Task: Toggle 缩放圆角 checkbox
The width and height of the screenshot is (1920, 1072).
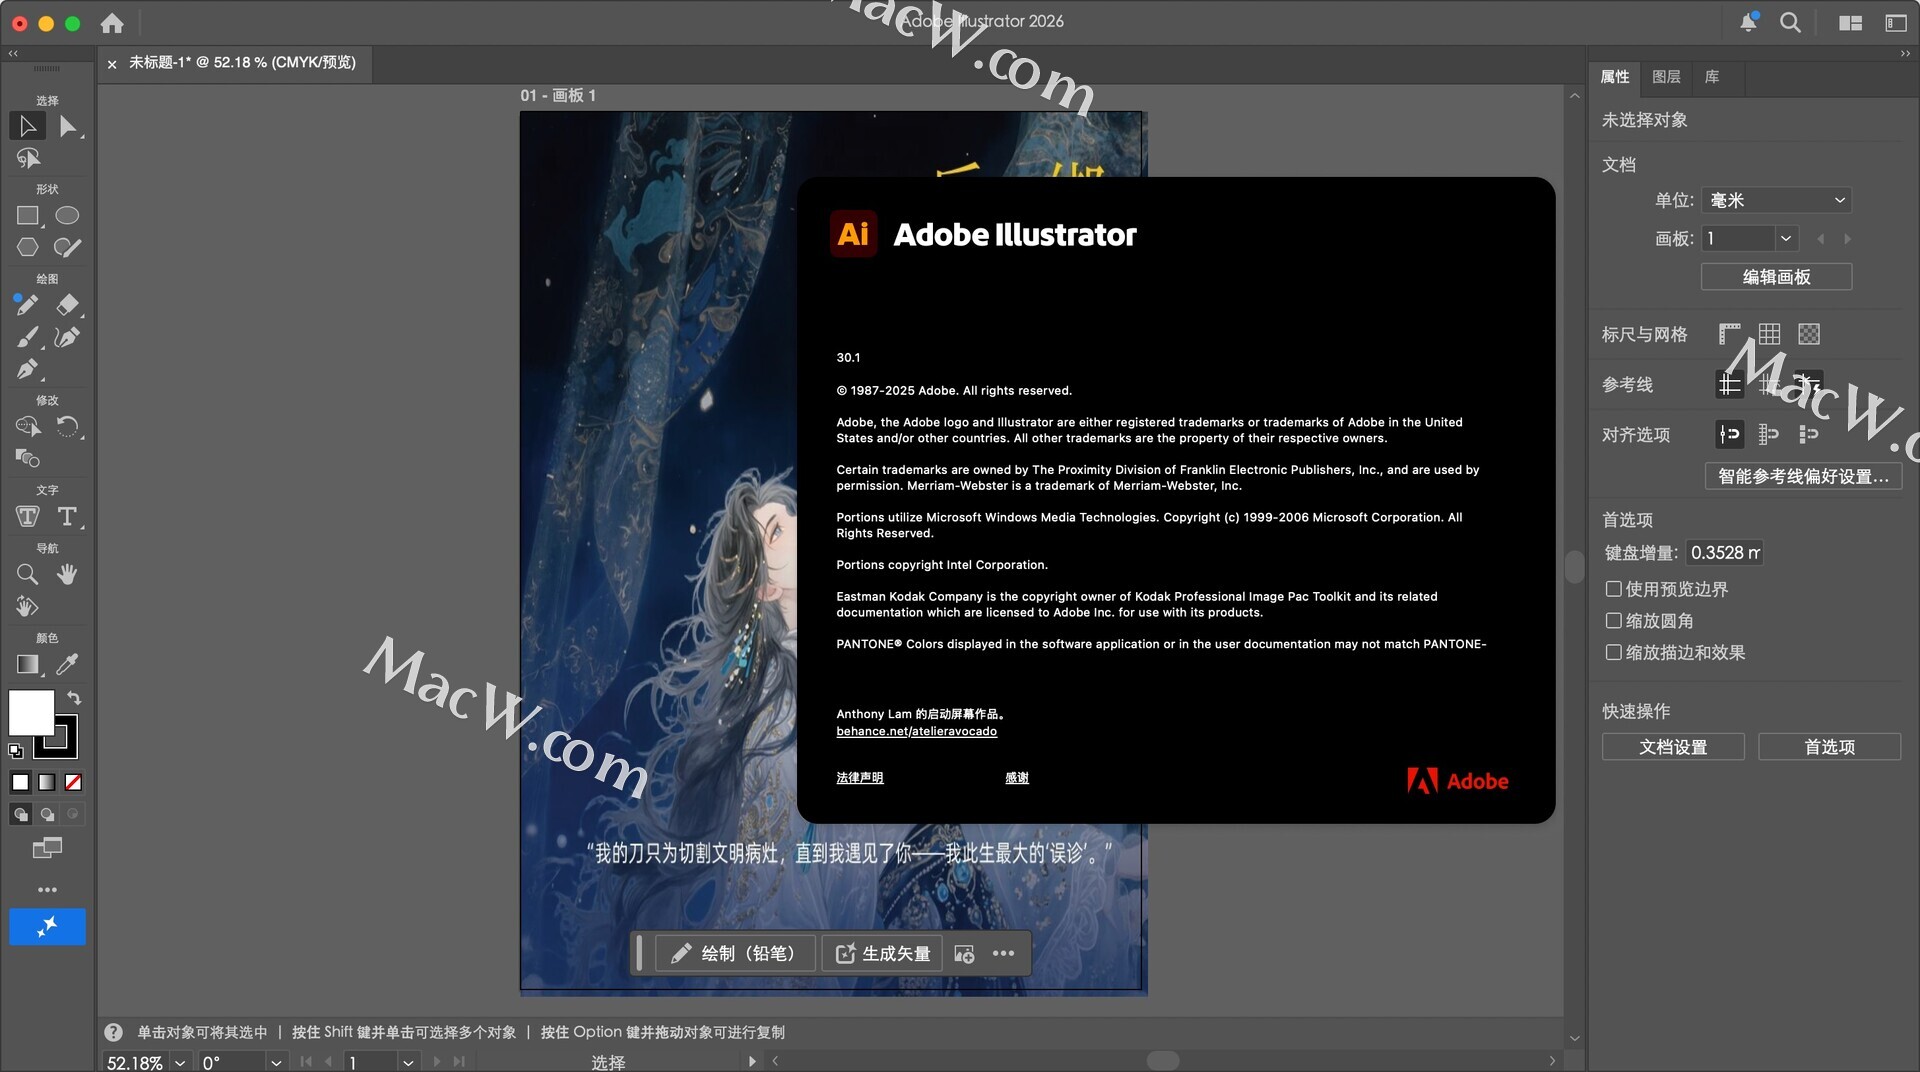Action: (x=1613, y=621)
